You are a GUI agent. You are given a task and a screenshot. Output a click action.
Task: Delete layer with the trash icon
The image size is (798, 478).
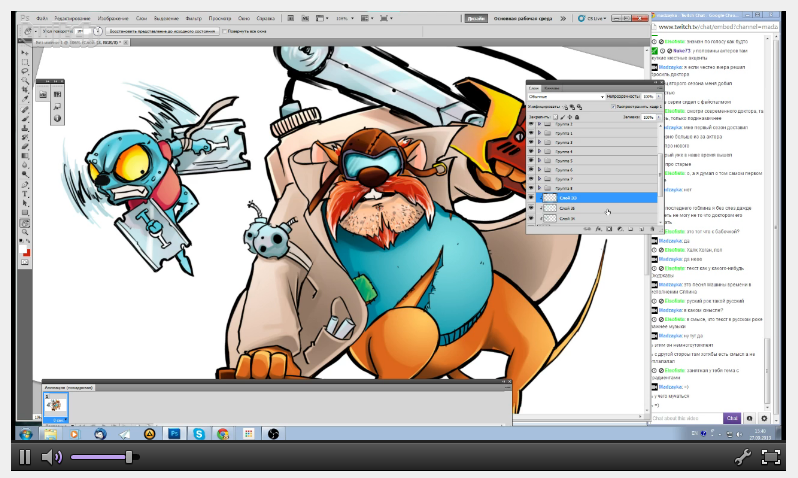pos(652,229)
